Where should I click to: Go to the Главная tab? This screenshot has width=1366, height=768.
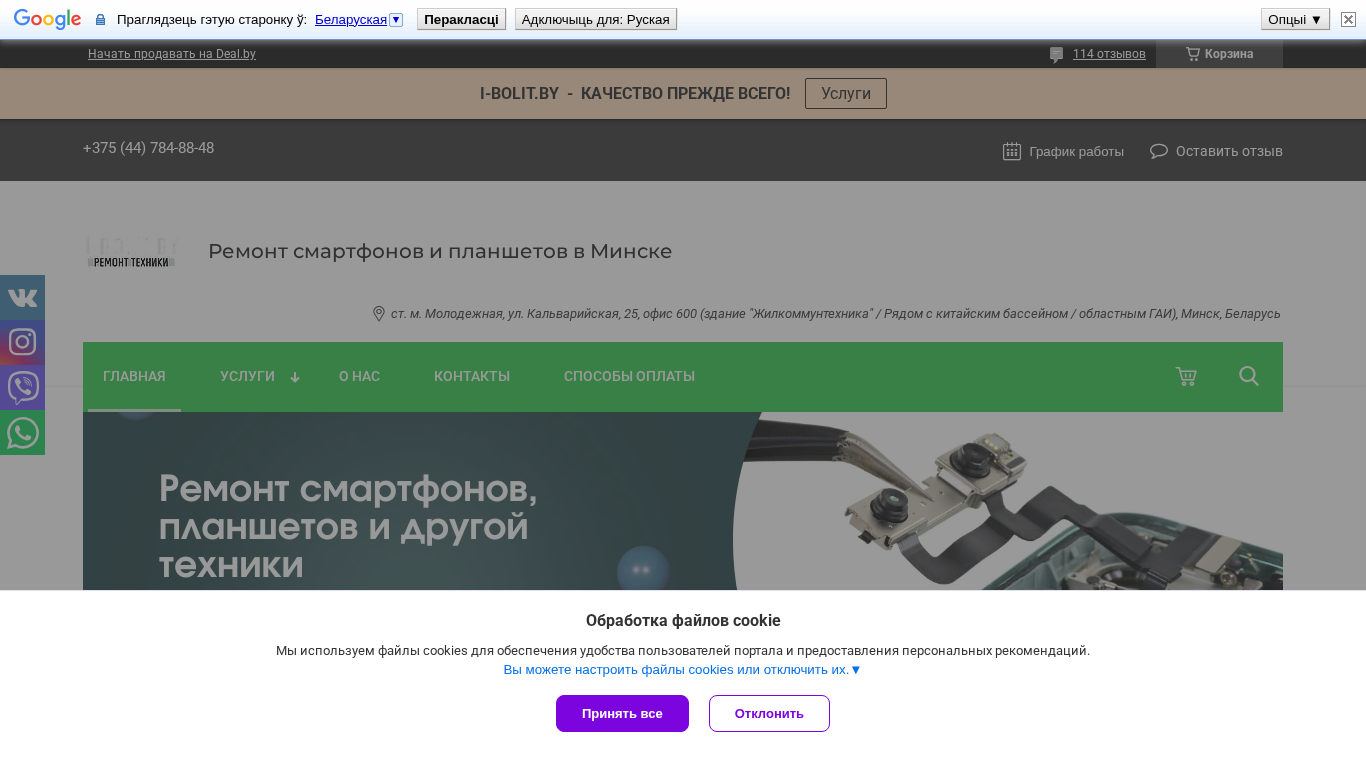[x=134, y=376]
